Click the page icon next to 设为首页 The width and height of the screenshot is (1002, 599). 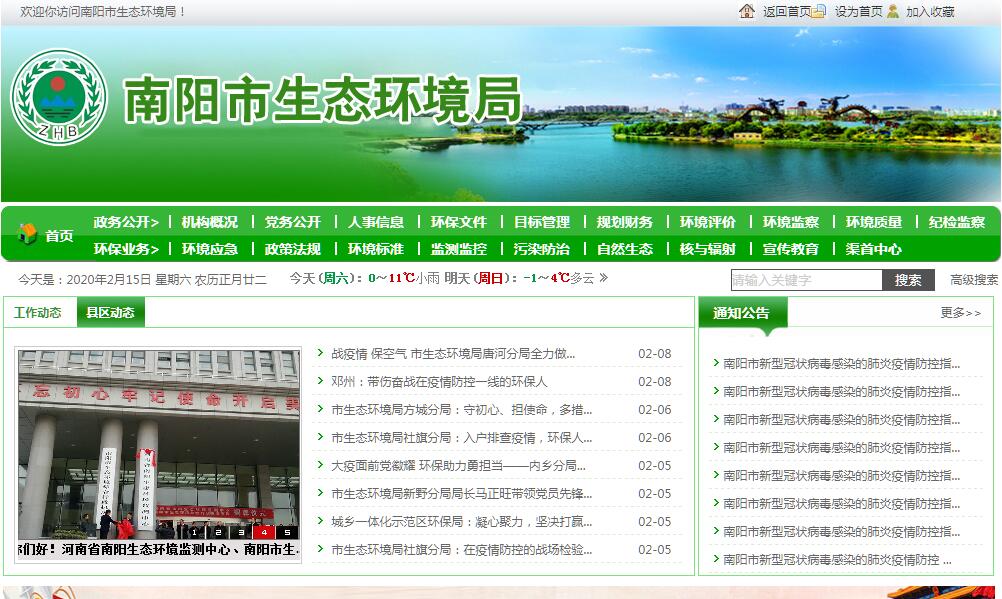click(819, 11)
